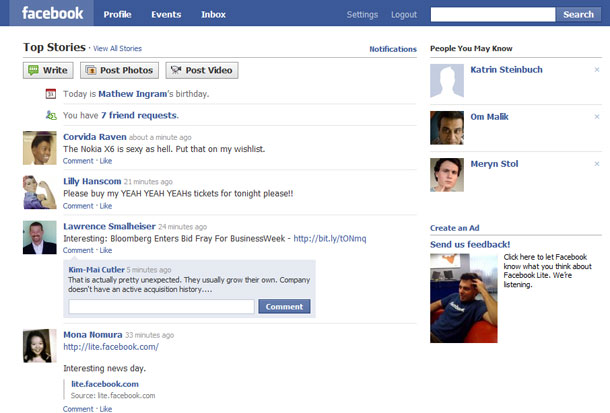Click the comment text box under Kim-Mai's reply

click(161, 306)
